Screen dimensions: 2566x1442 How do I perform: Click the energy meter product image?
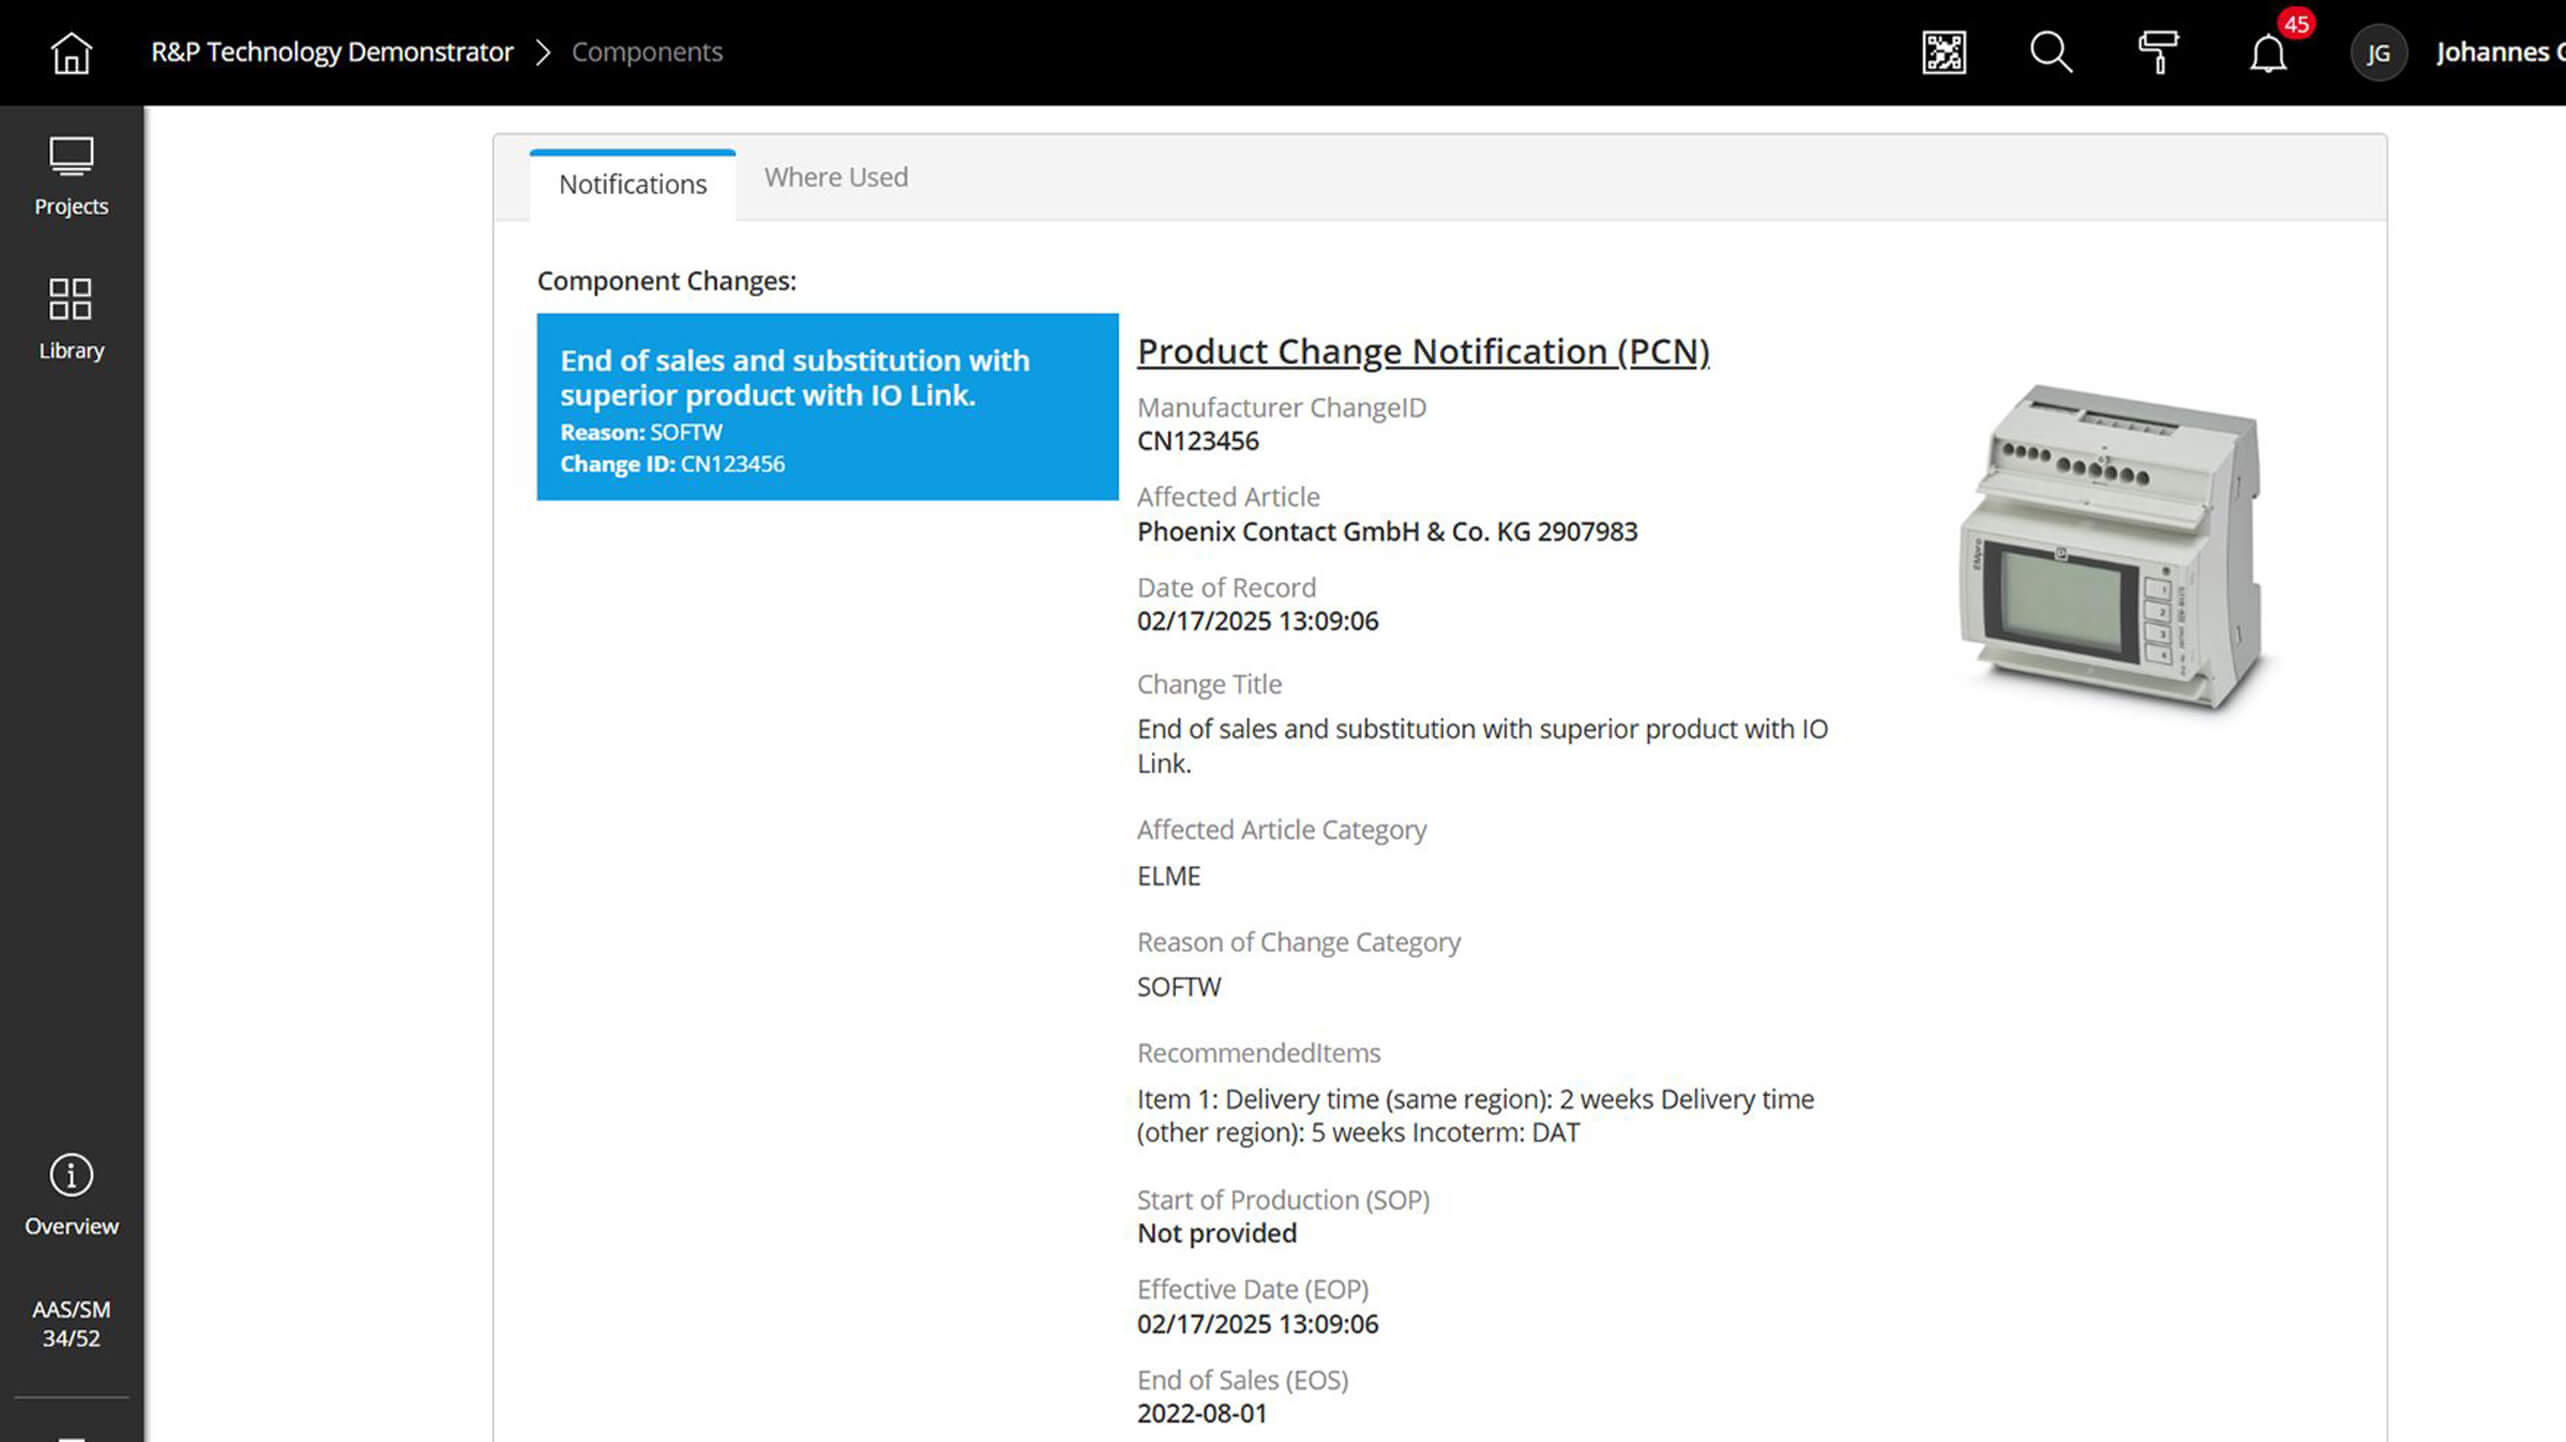pos(2111,546)
